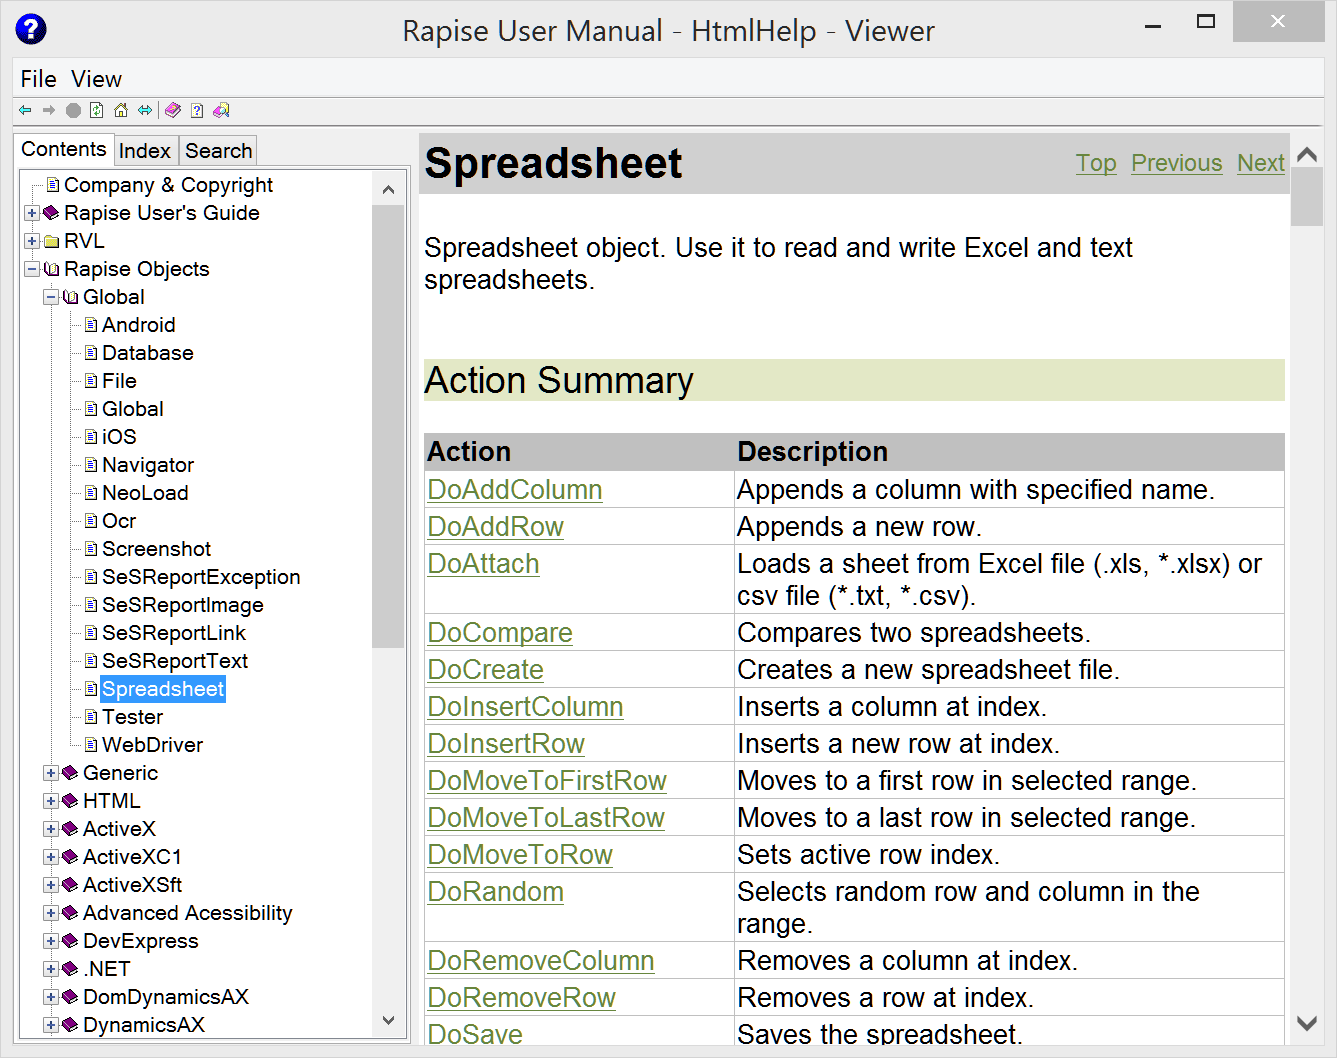Image resolution: width=1337 pixels, height=1058 pixels.
Task: Click the blue help icon in title bar
Action: 31,30
